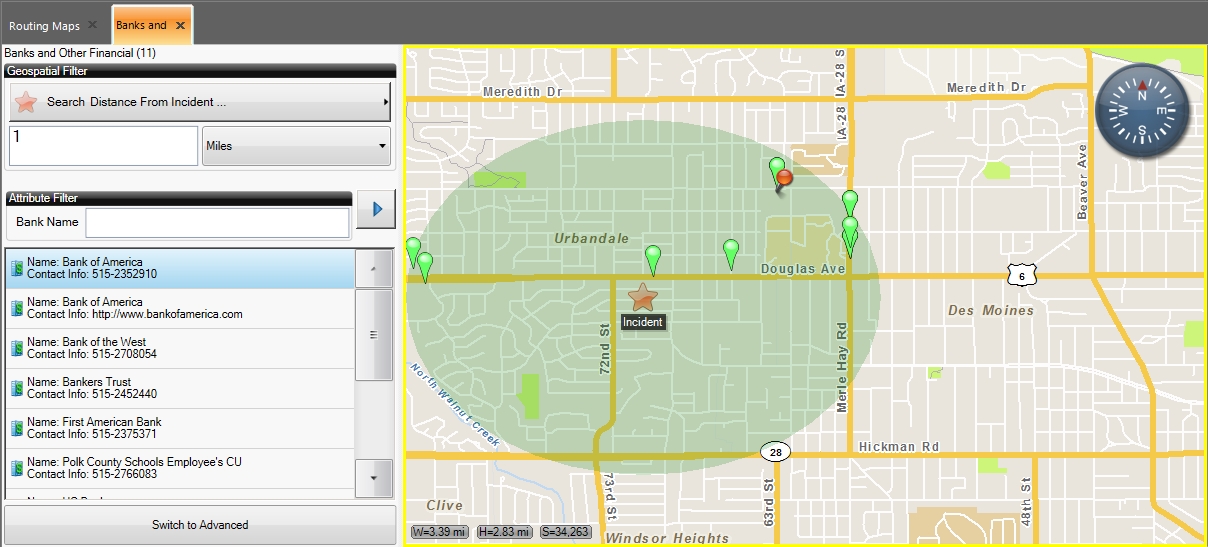The width and height of the screenshot is (1208, 547).
Task: Select the First American Bank entry
Action: click(180, 428)
